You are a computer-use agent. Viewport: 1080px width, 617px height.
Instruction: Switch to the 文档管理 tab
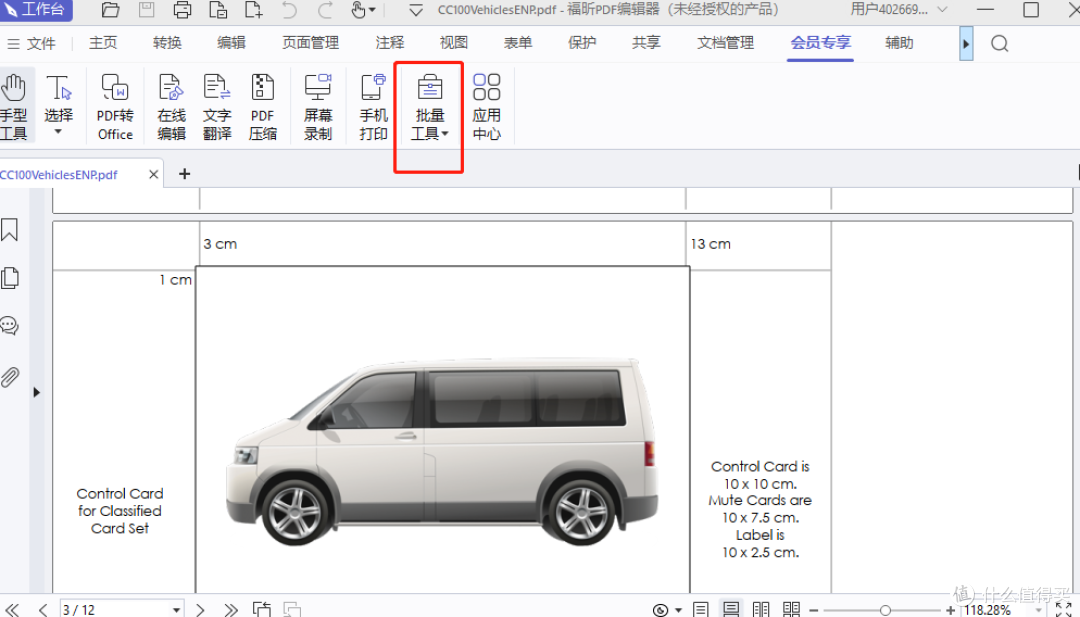tap(725, 43)
